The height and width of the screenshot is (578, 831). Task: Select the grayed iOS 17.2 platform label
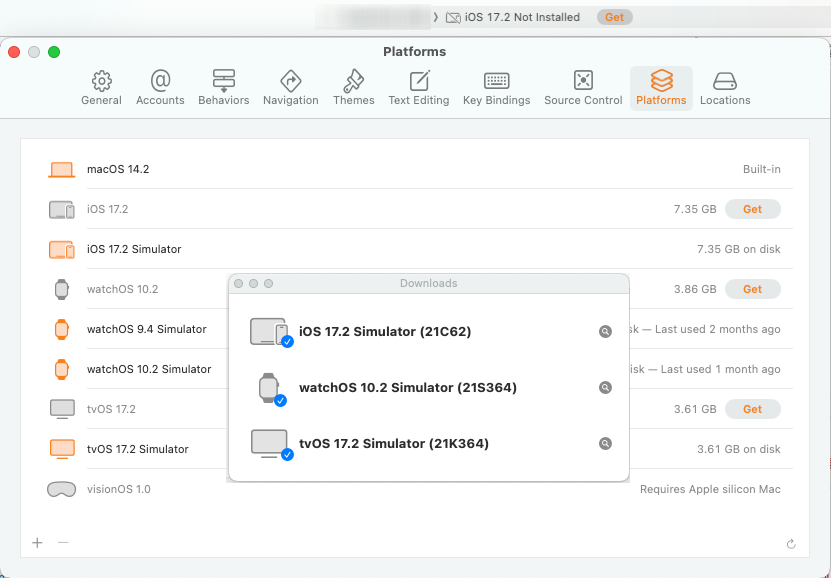click(x=108, y=209)
